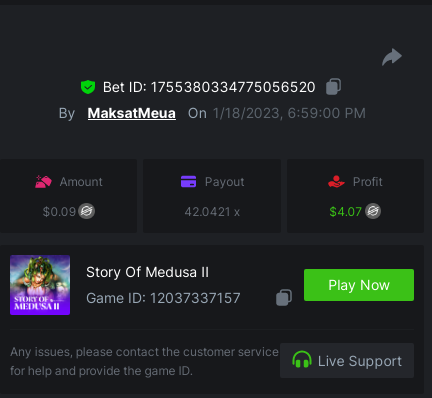432x398 pixels.
Task: Click the red Profit hand icon
Action: click(x=336, y=182)
